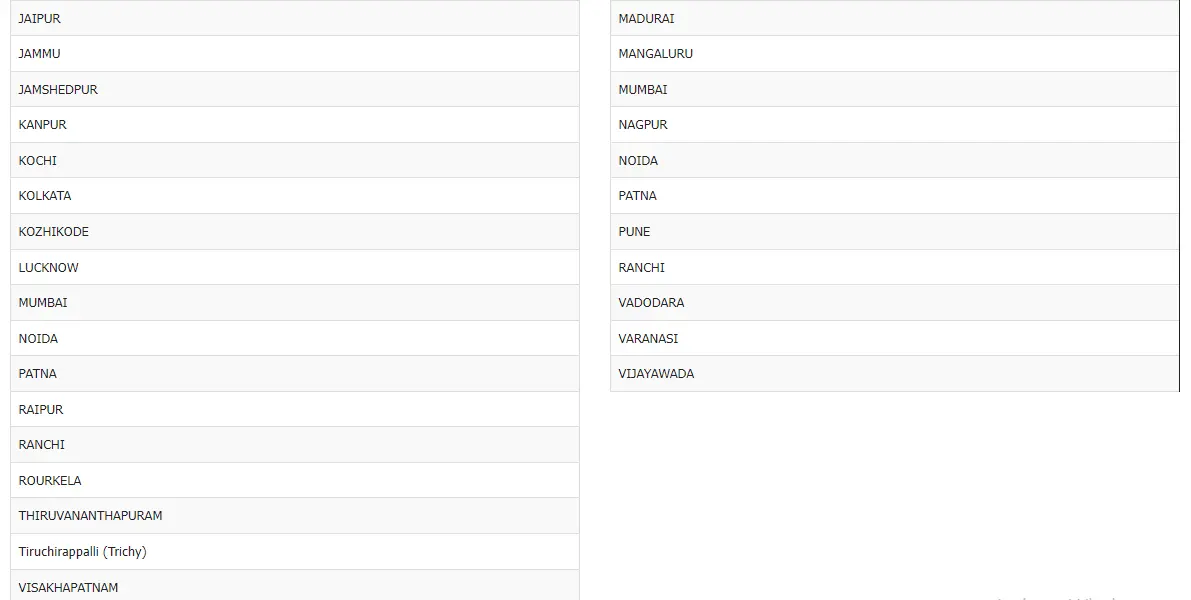Click on the VADODARA entry

tap(651, 303)
